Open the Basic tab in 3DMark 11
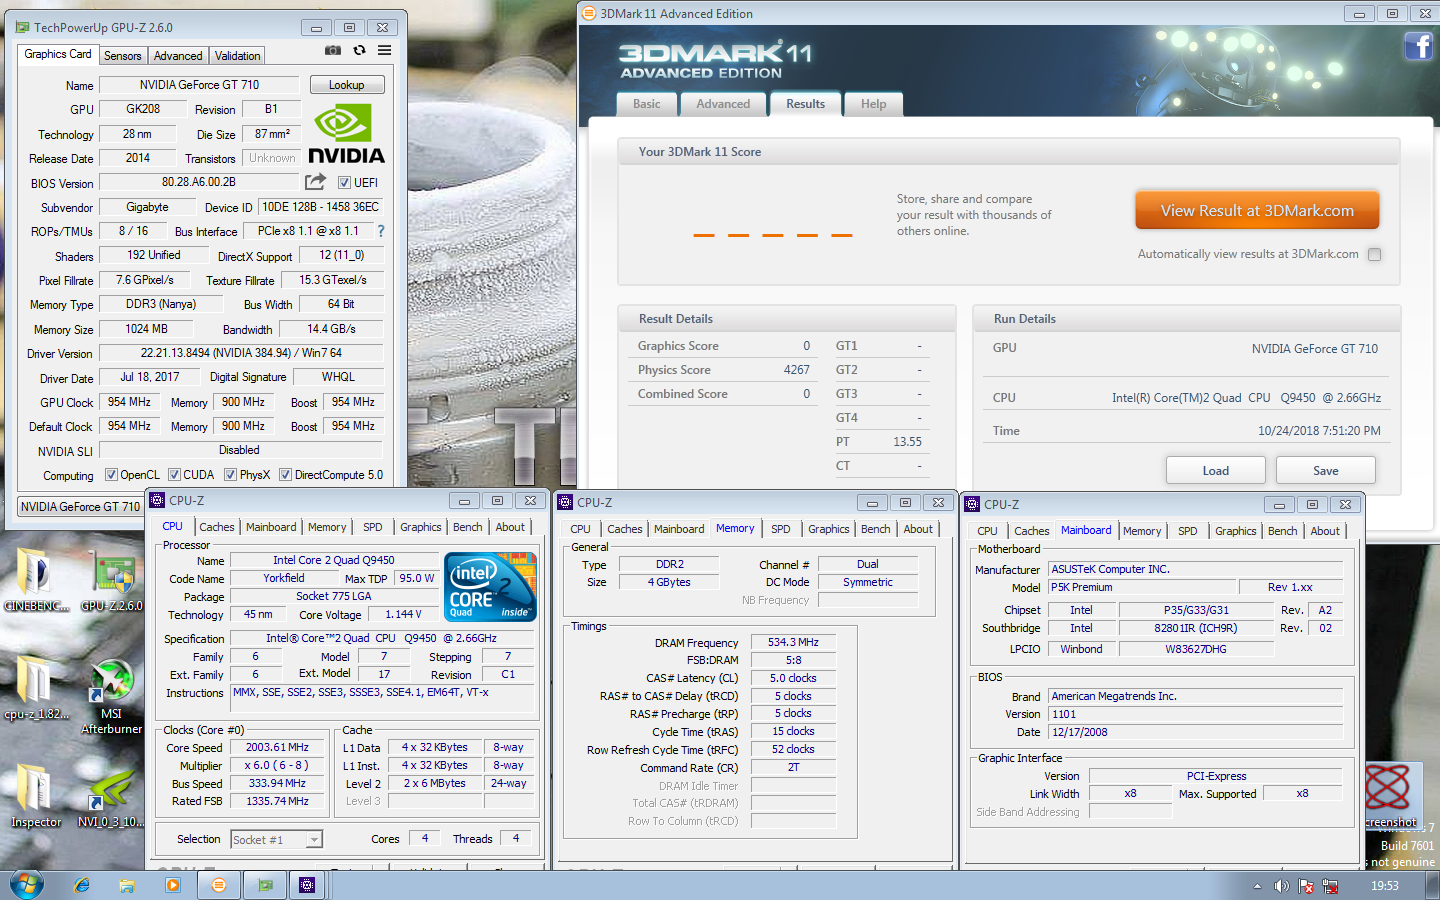The width and height of the screenshot is (1440, 900). click(647, 104)
